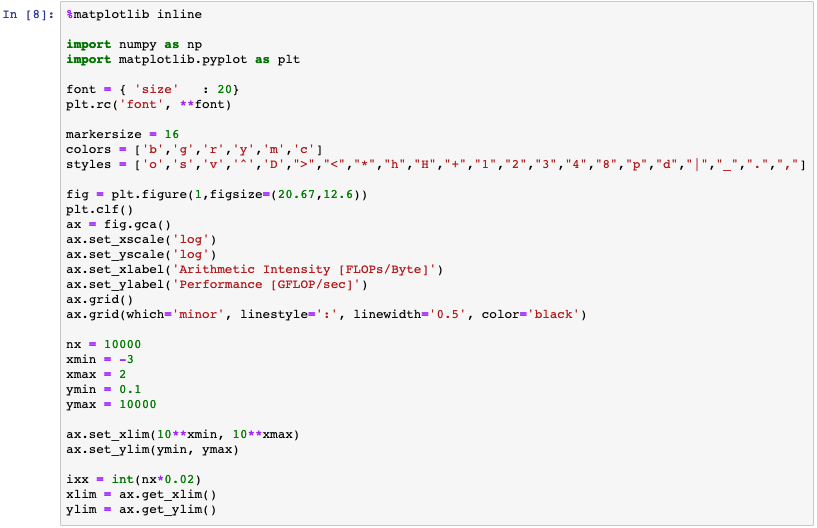Screen dimensions: 817x528
Task: Click the markersize value 16
Action: [172, 134]
